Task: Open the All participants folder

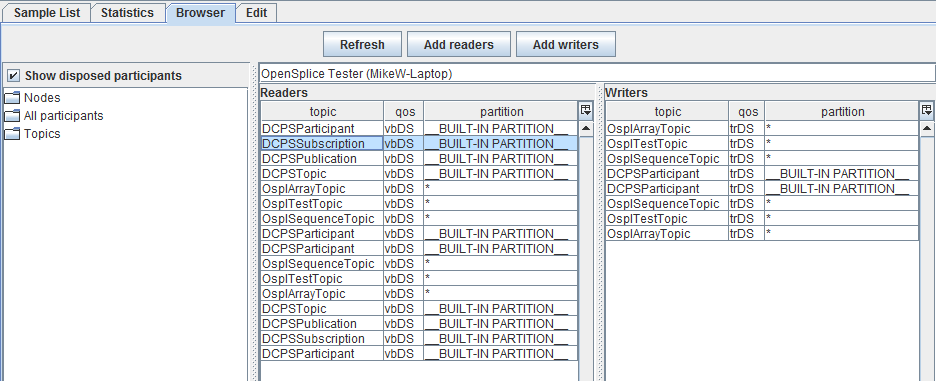Action: pos(63,115)
